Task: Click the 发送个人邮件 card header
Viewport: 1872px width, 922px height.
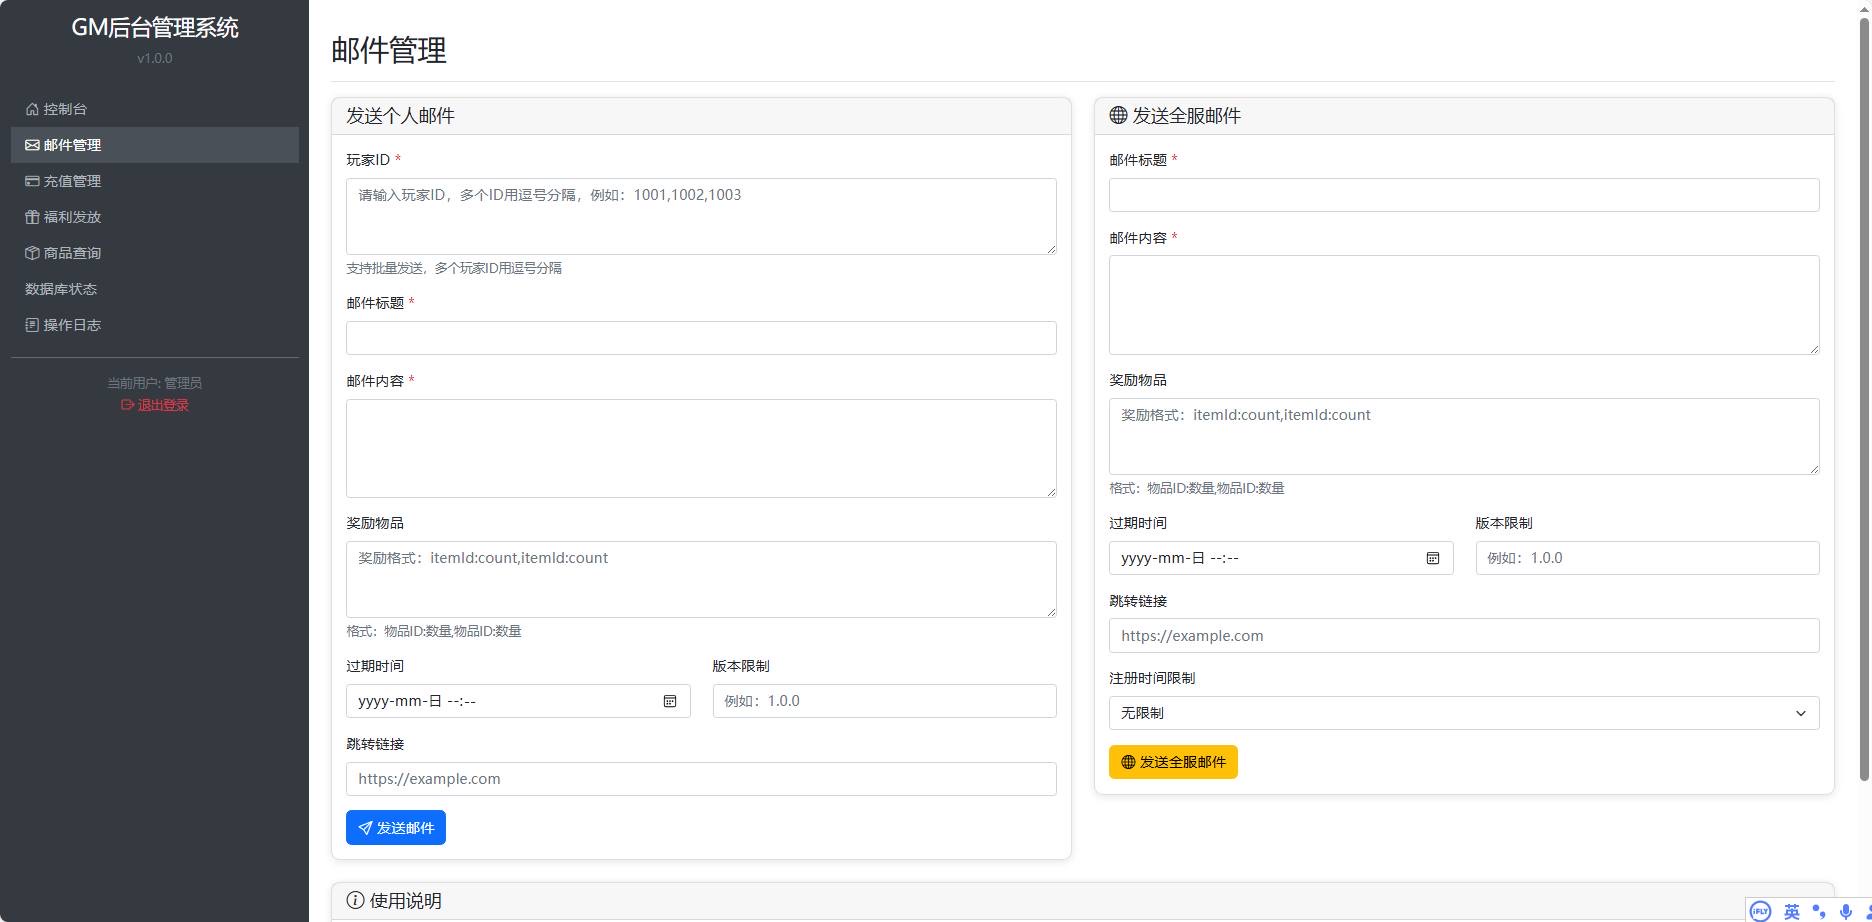Action: pos(701,116)
